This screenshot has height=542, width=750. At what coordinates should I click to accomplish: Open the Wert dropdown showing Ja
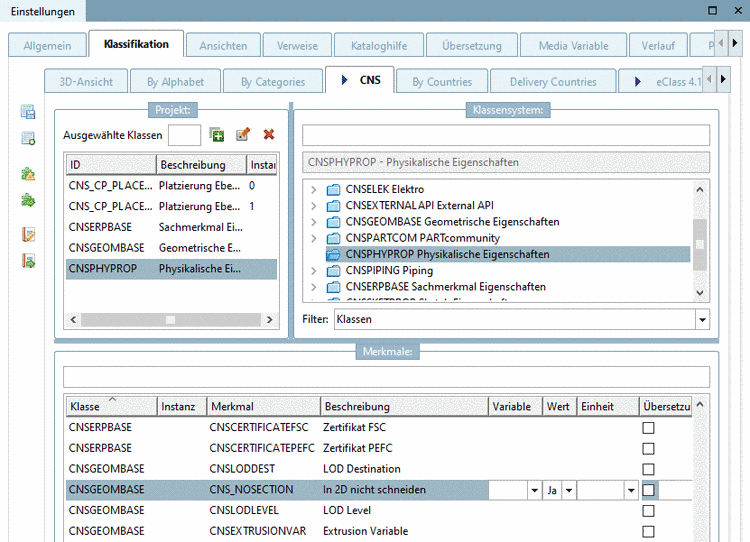tap(569, 490)
